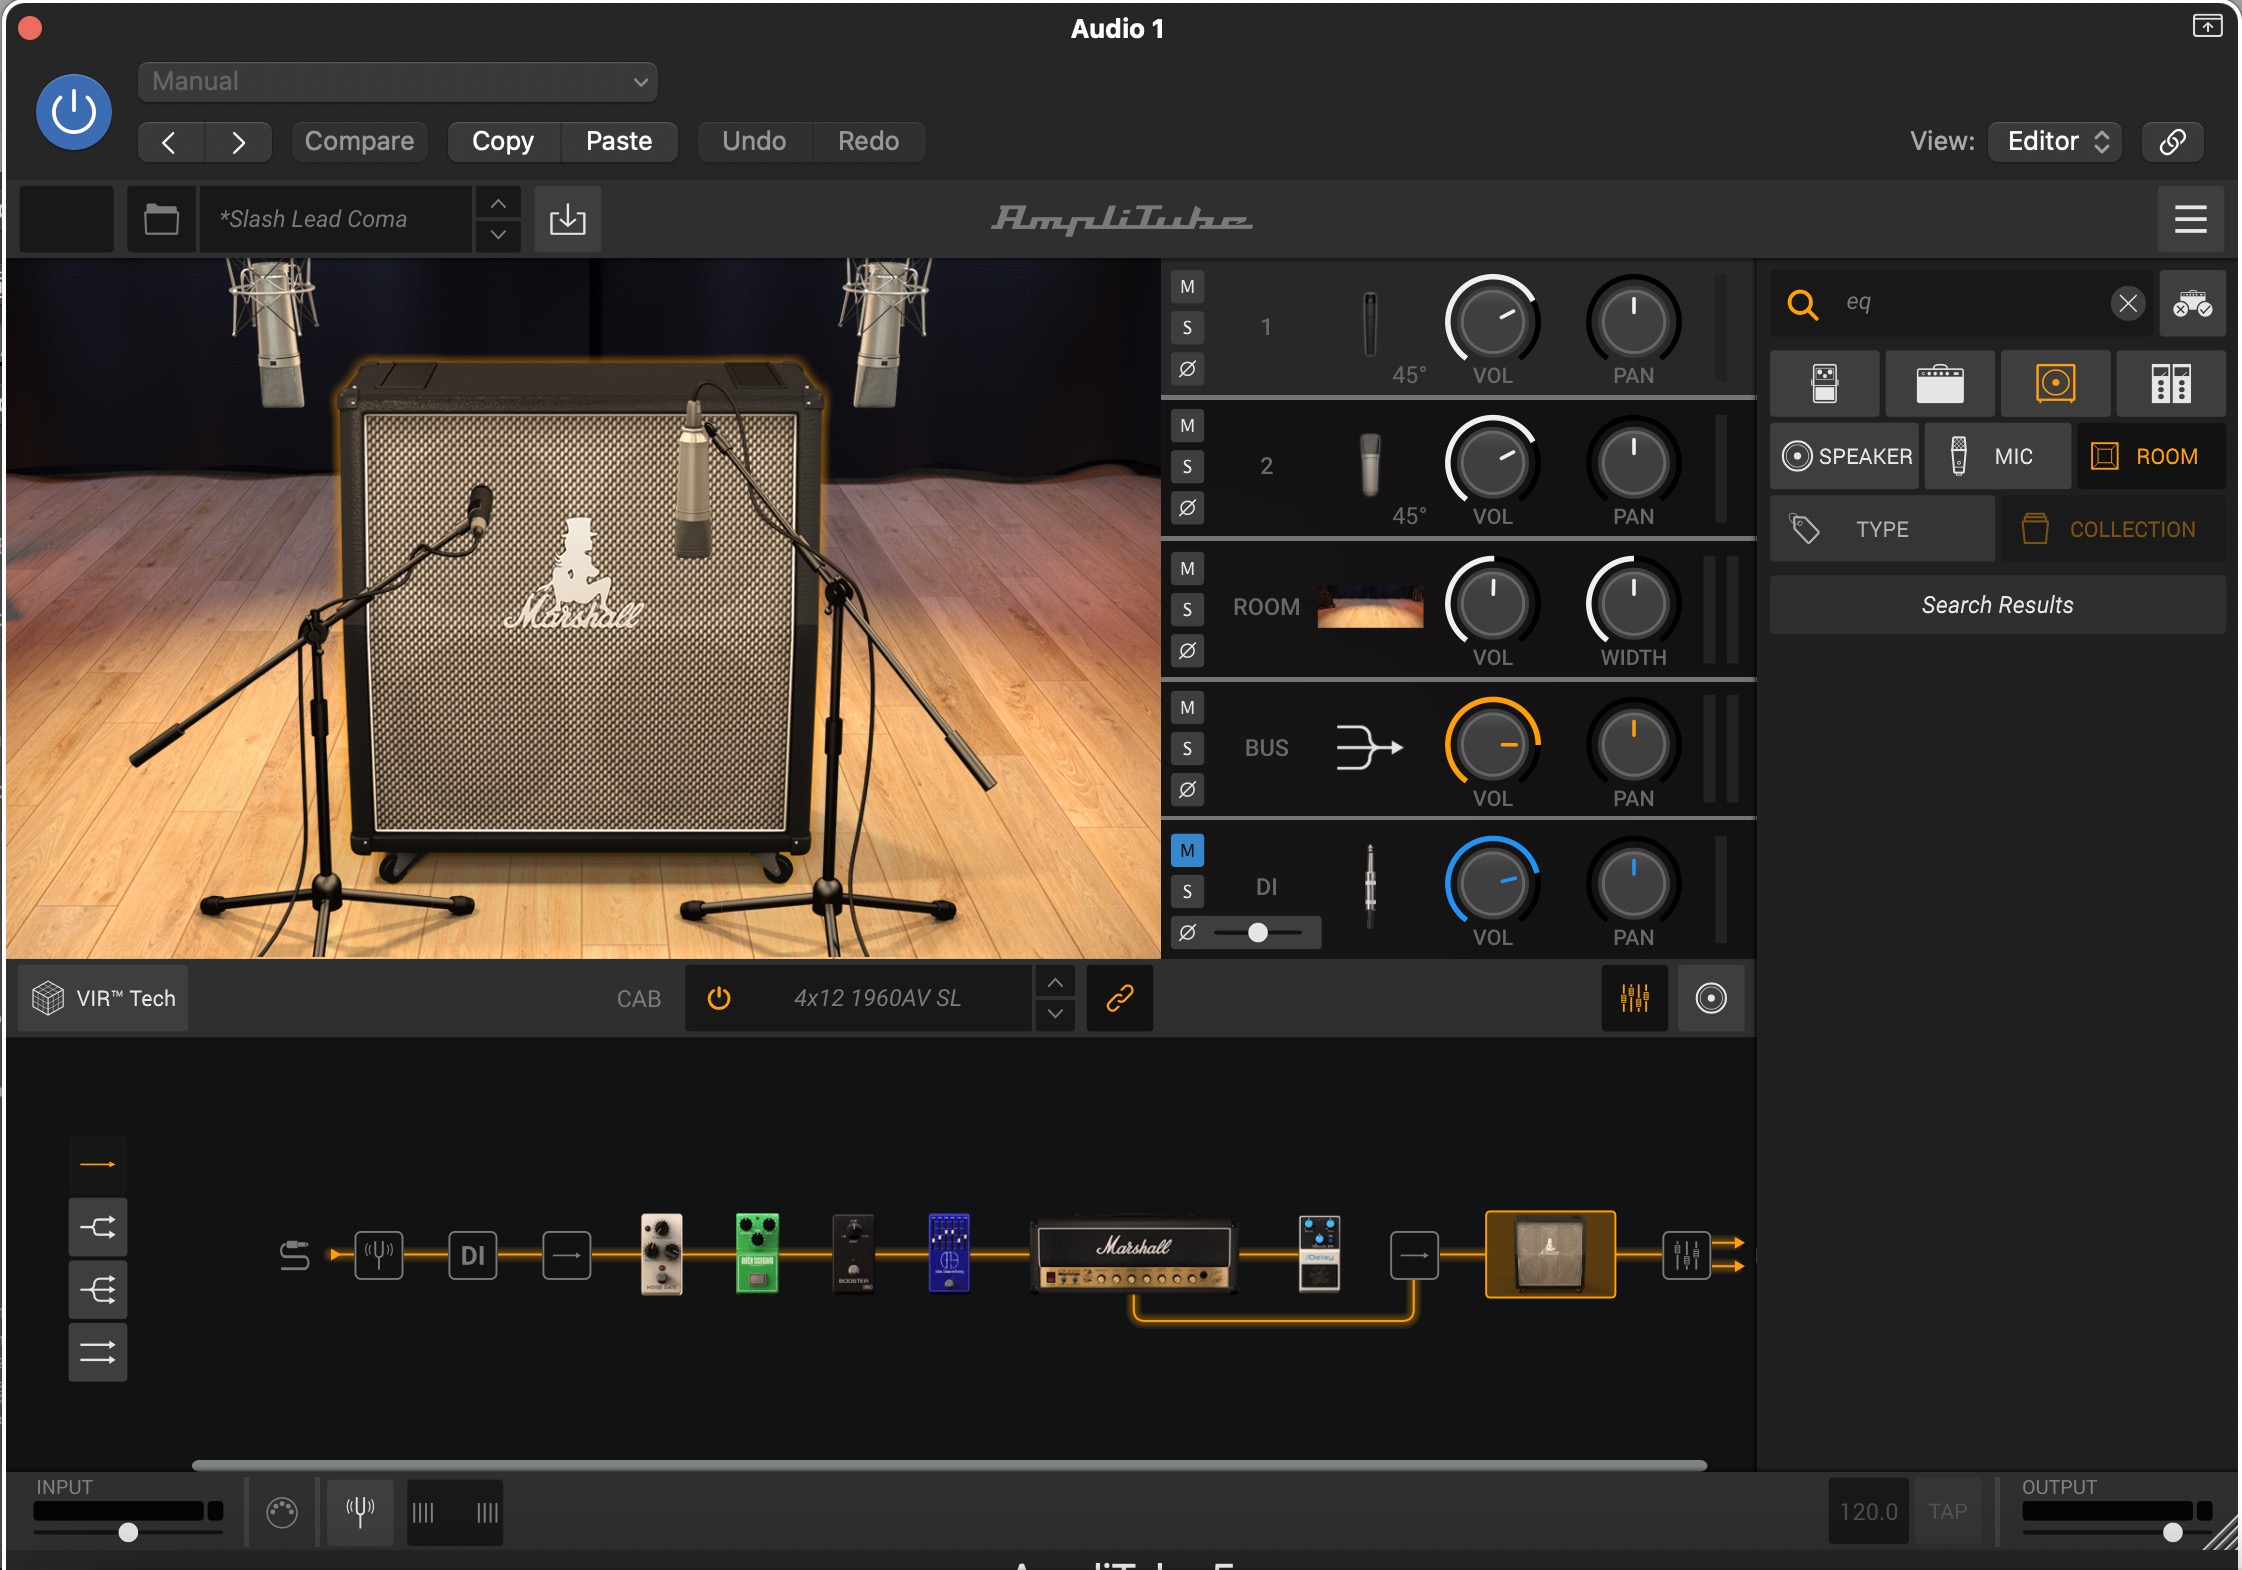Select next preset with down arrow near Slash Lead Coma

coord(498,235)
